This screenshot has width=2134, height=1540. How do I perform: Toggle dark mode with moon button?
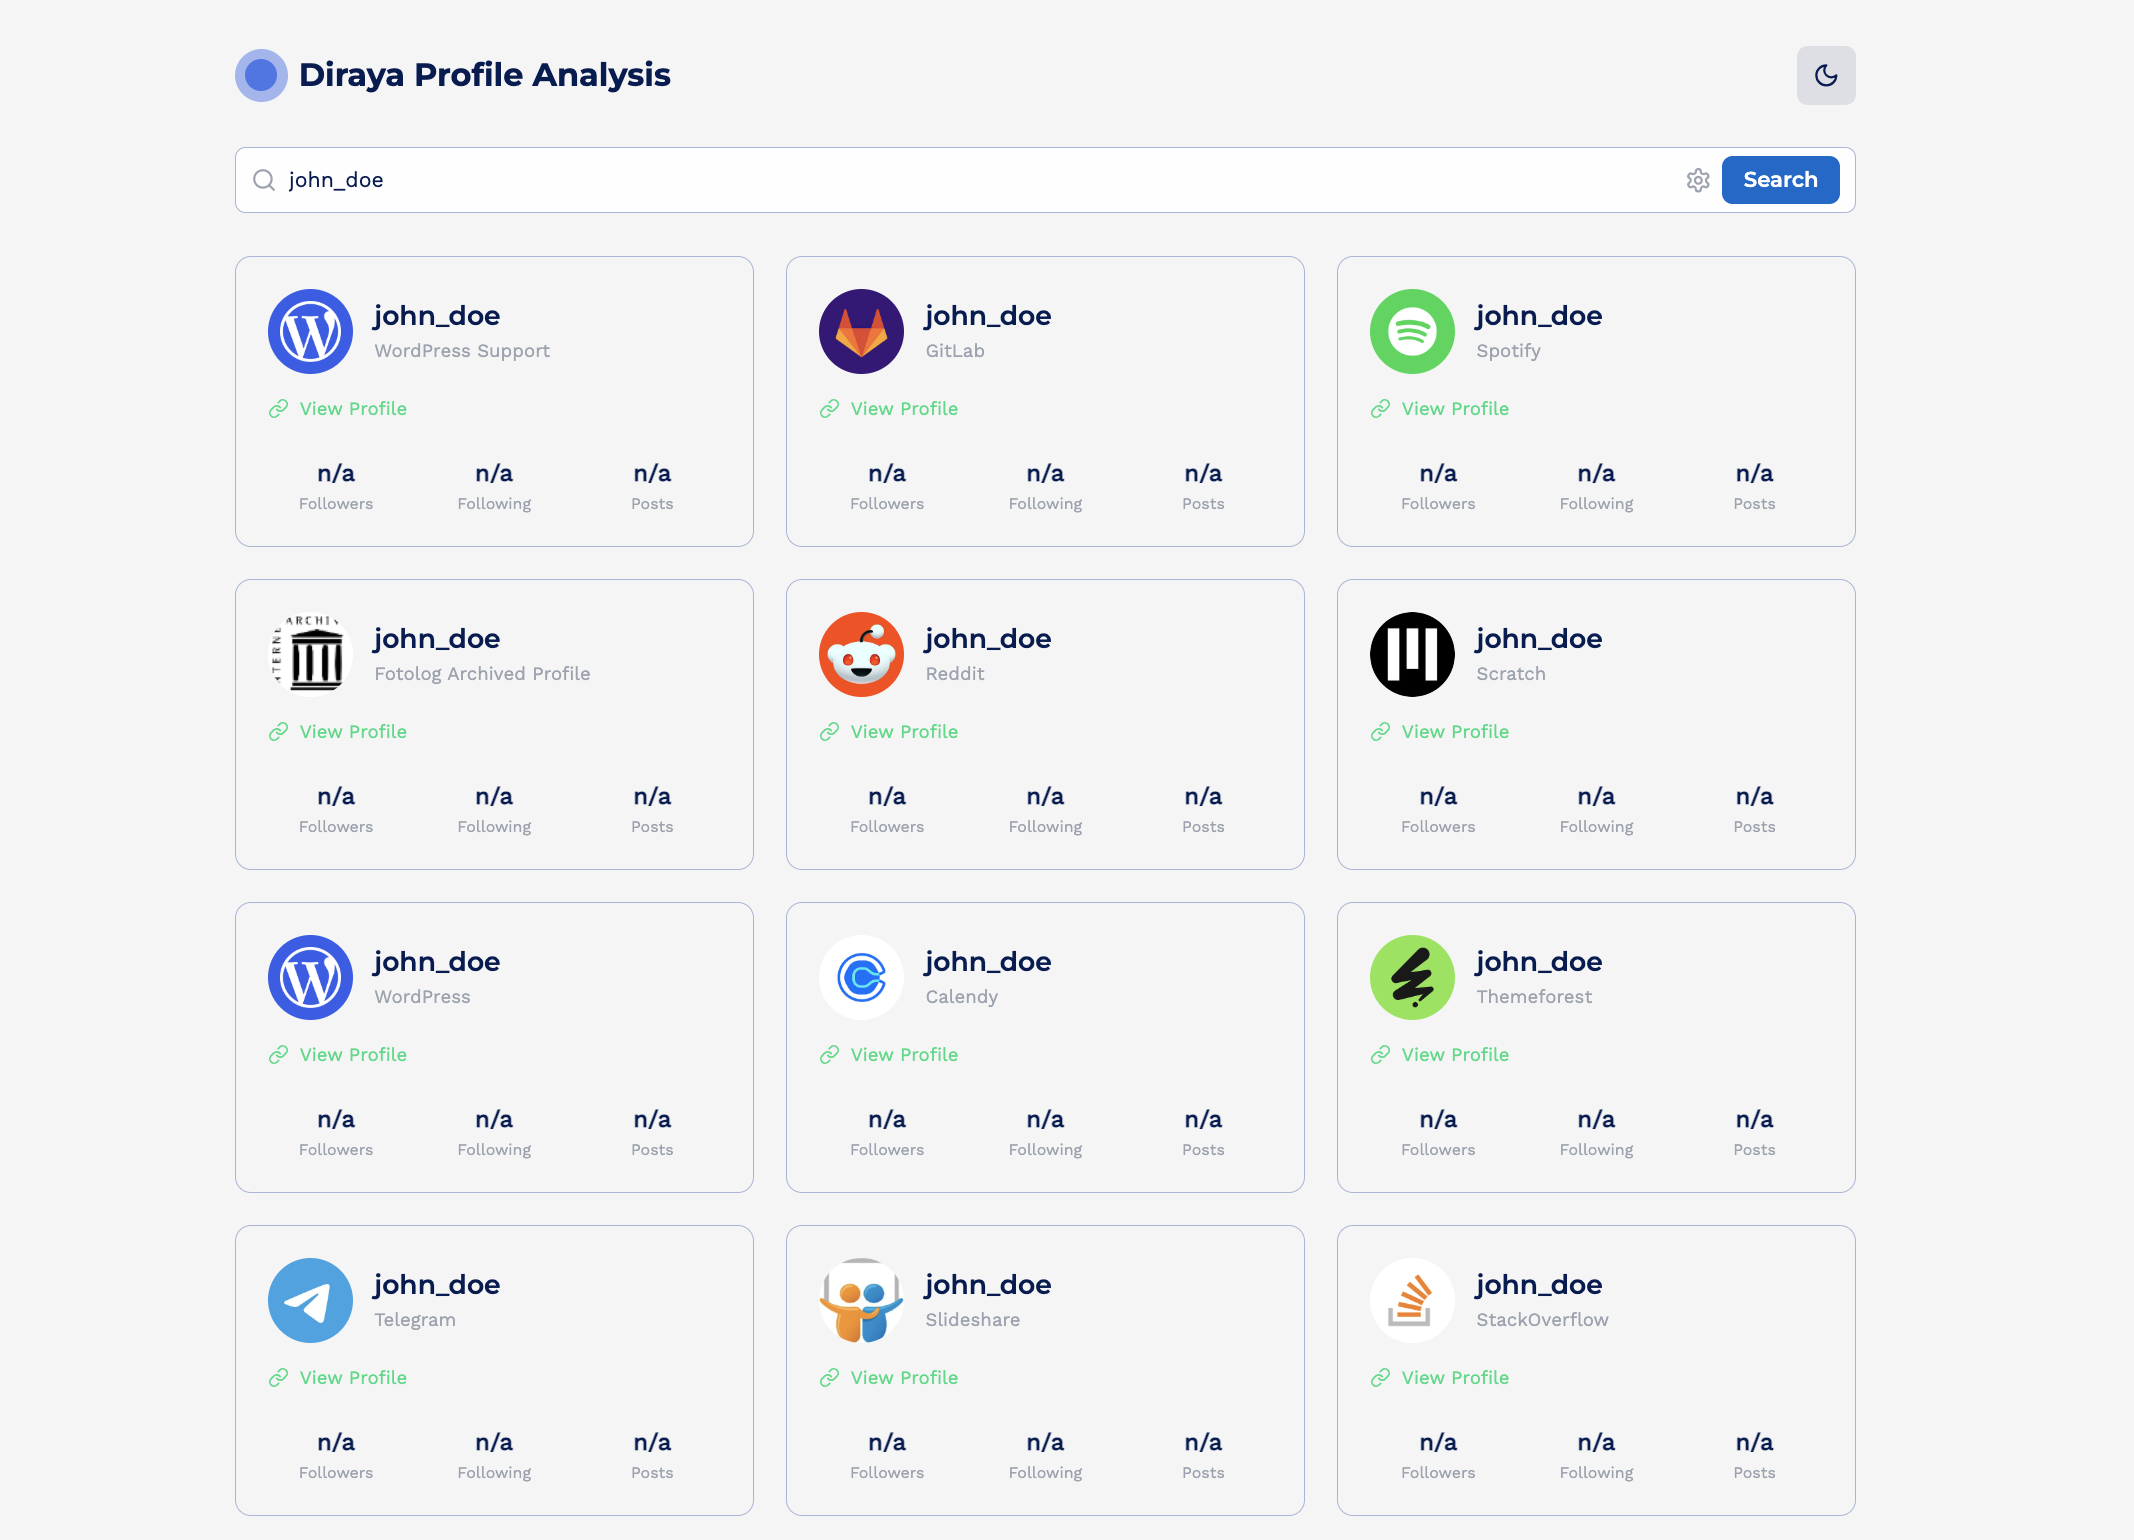pyautogui.click(x=1825, y=75)
